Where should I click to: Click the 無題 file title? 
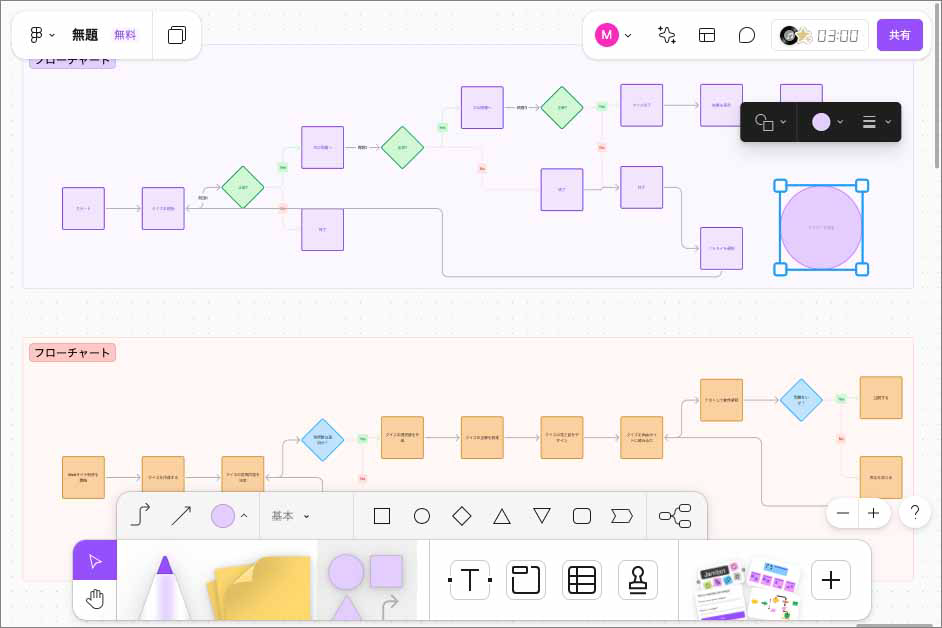(85, 35)
